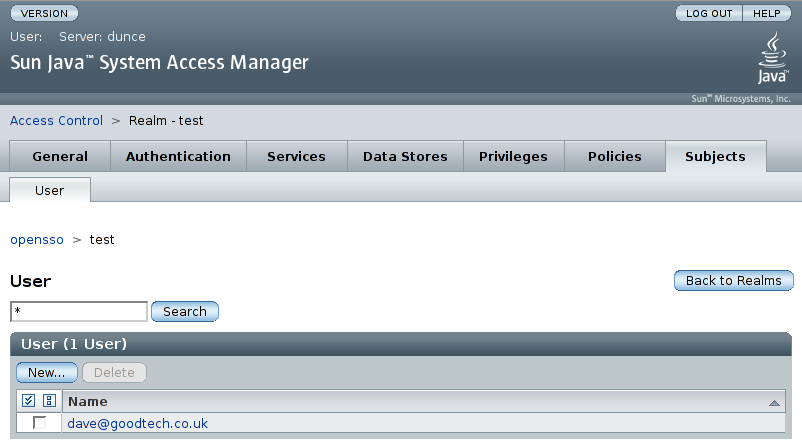Follow the Access Control breadcrumb link
The image size is (802, 446).
point(56,121)
